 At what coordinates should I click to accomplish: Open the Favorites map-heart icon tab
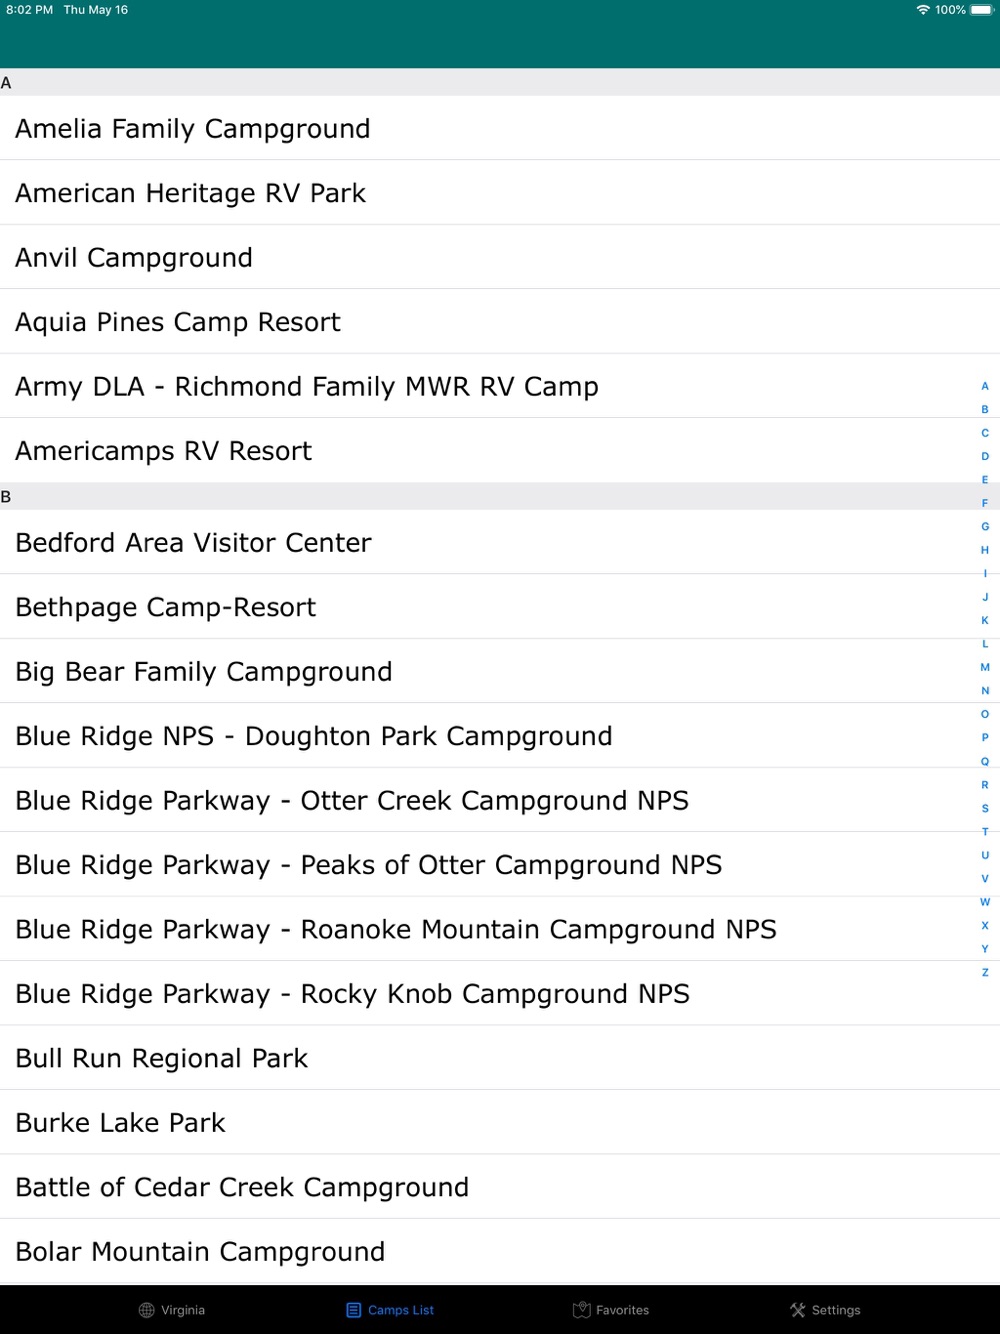coord(582,1310)
